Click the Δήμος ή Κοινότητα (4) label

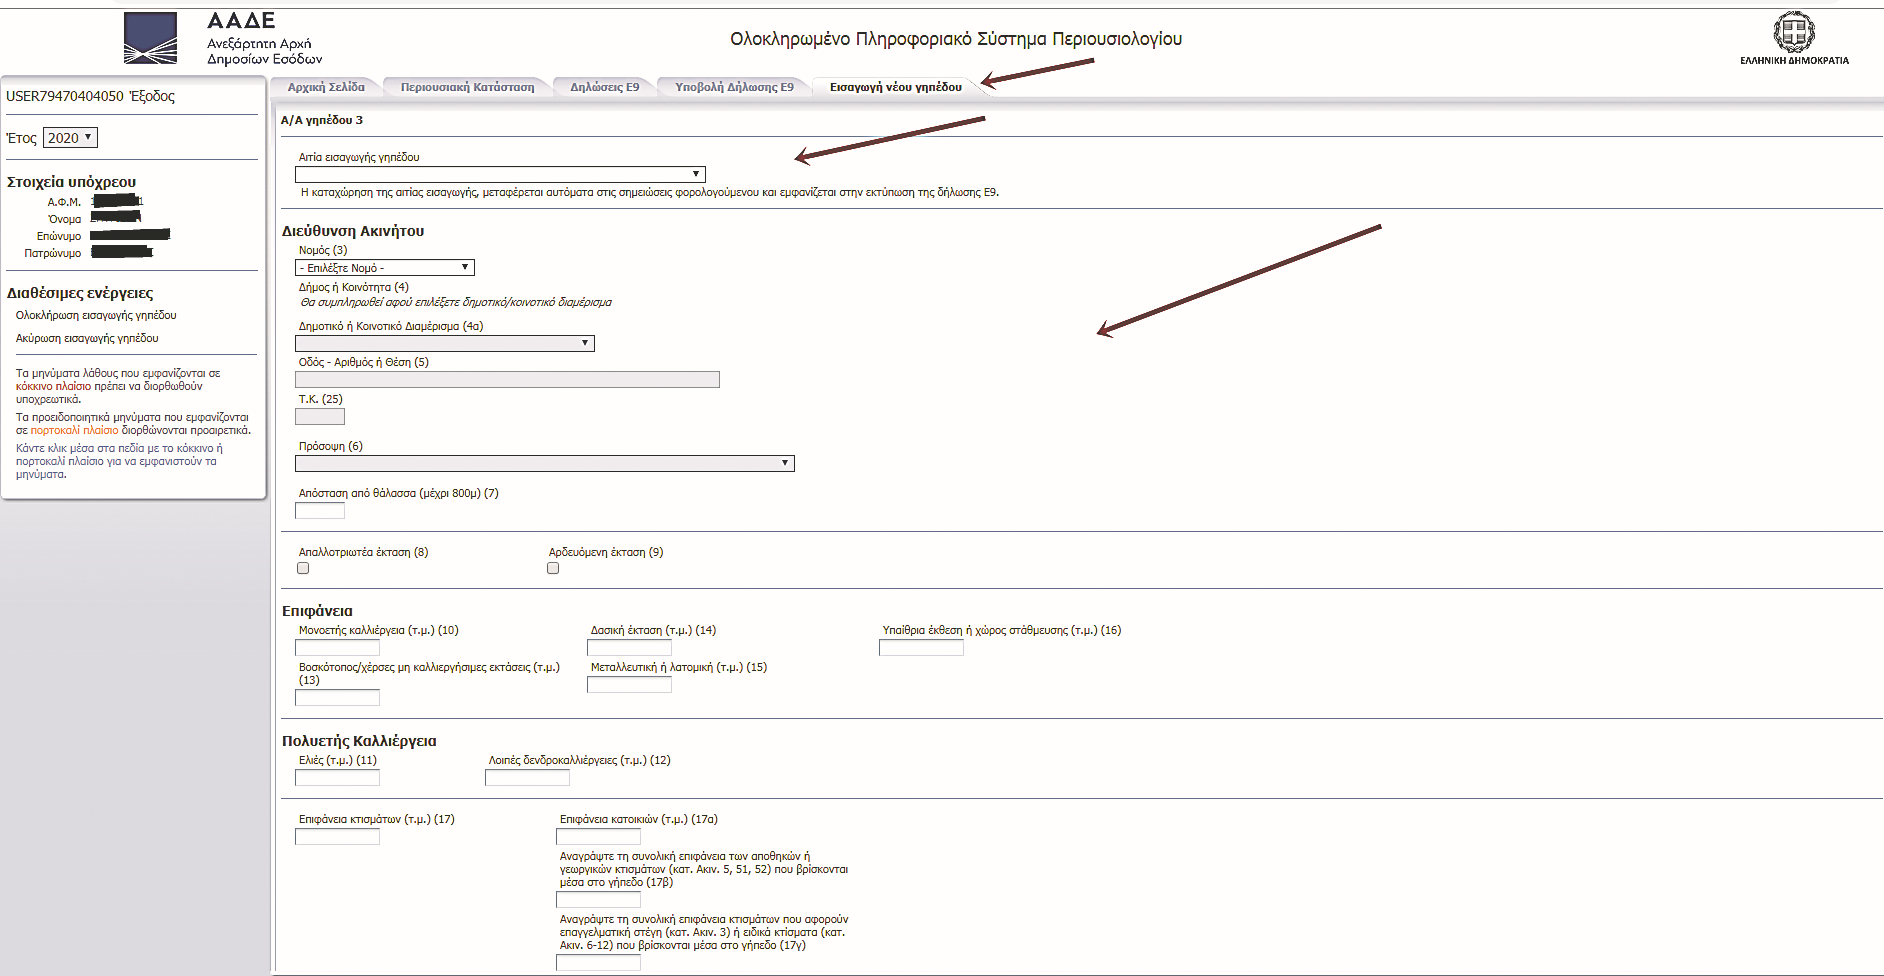coord(354,287)
